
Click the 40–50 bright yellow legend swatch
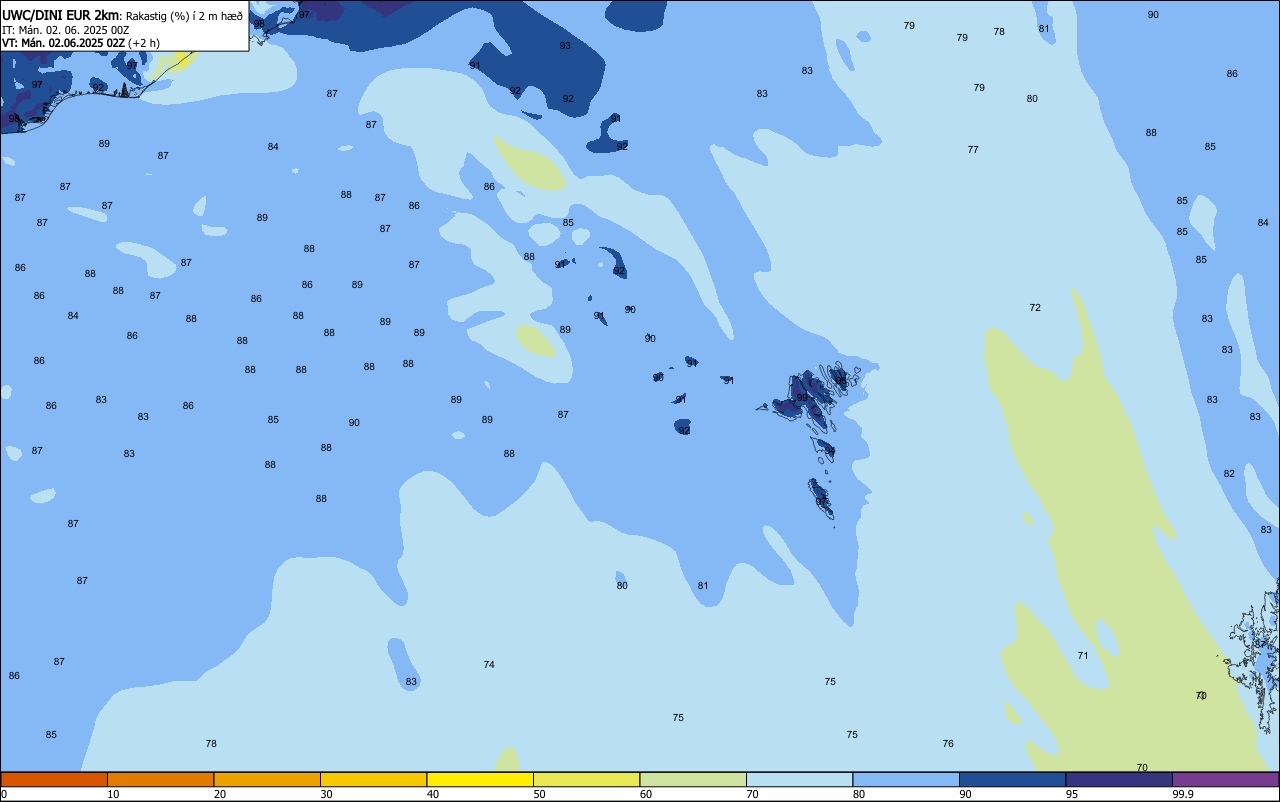[x=480, y=779]
